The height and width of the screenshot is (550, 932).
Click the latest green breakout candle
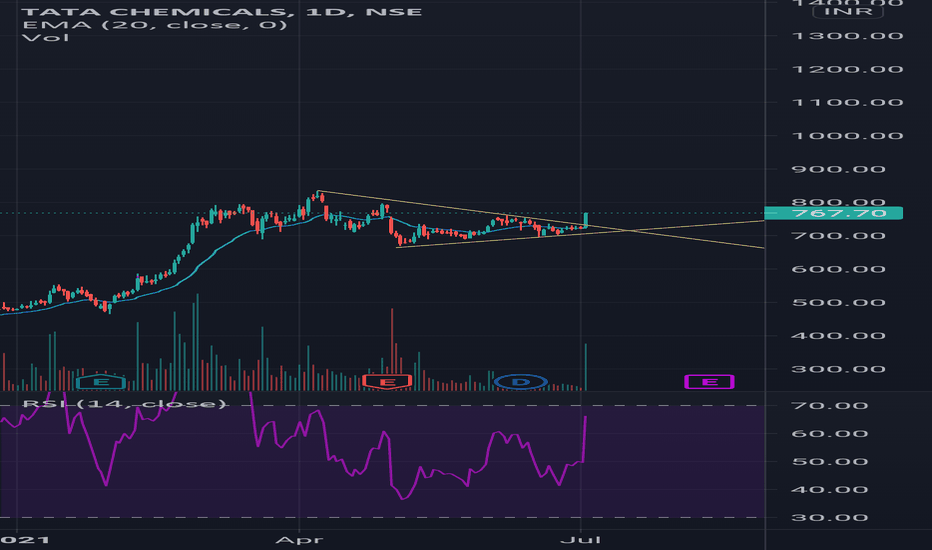click(x=586, y=219)
